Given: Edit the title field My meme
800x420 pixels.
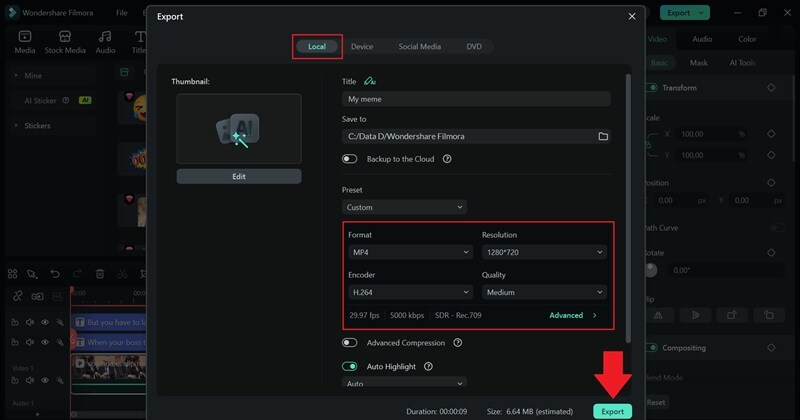Looking at the screenshot, I should pos(476,99).
